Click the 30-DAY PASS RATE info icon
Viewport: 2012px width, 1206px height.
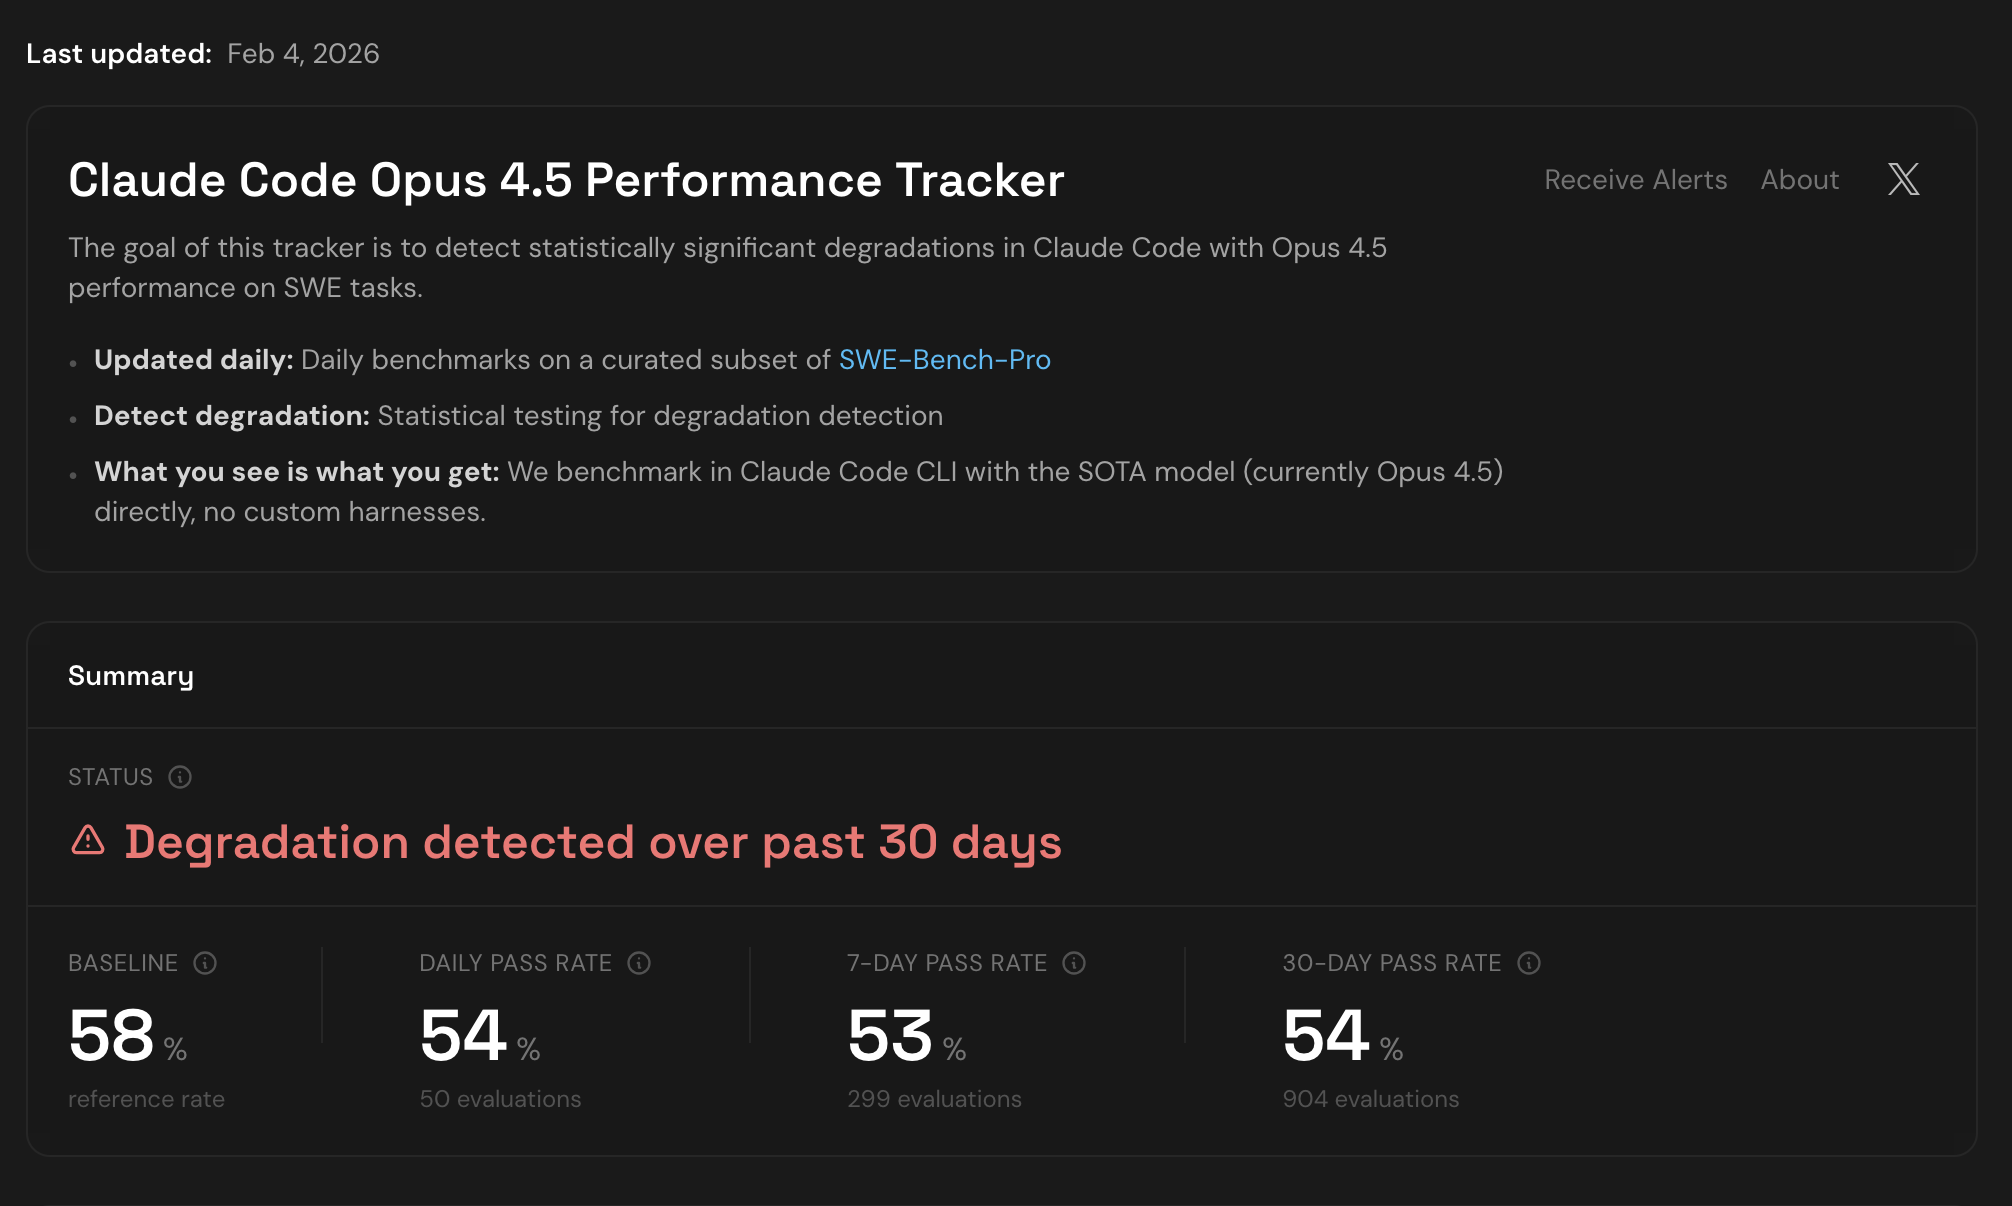click(1529, 963)
